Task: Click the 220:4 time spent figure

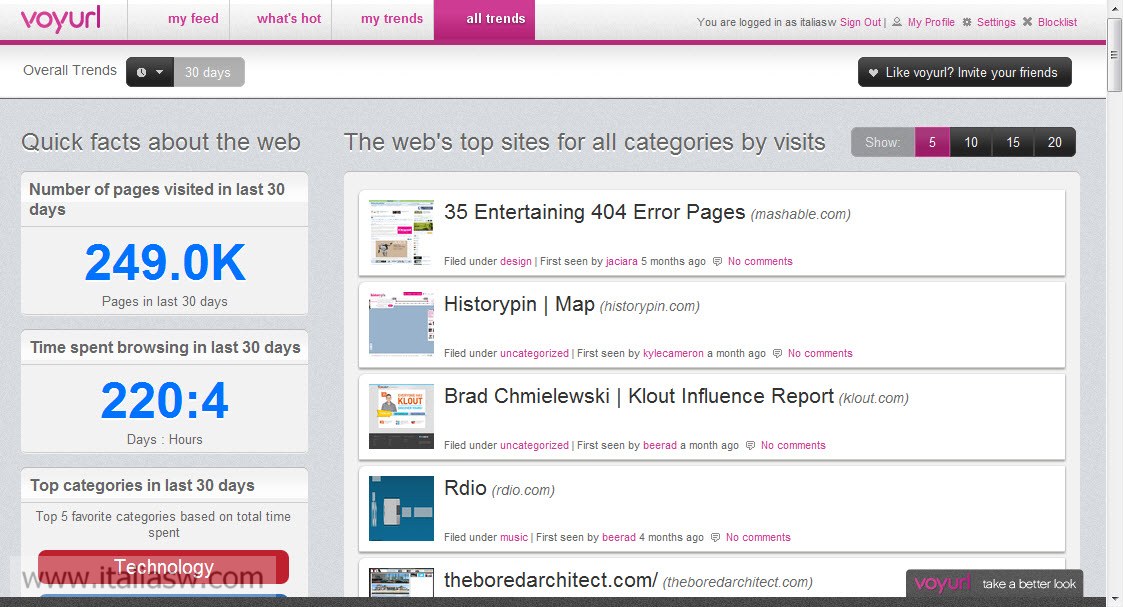Action: coord(165,400)
